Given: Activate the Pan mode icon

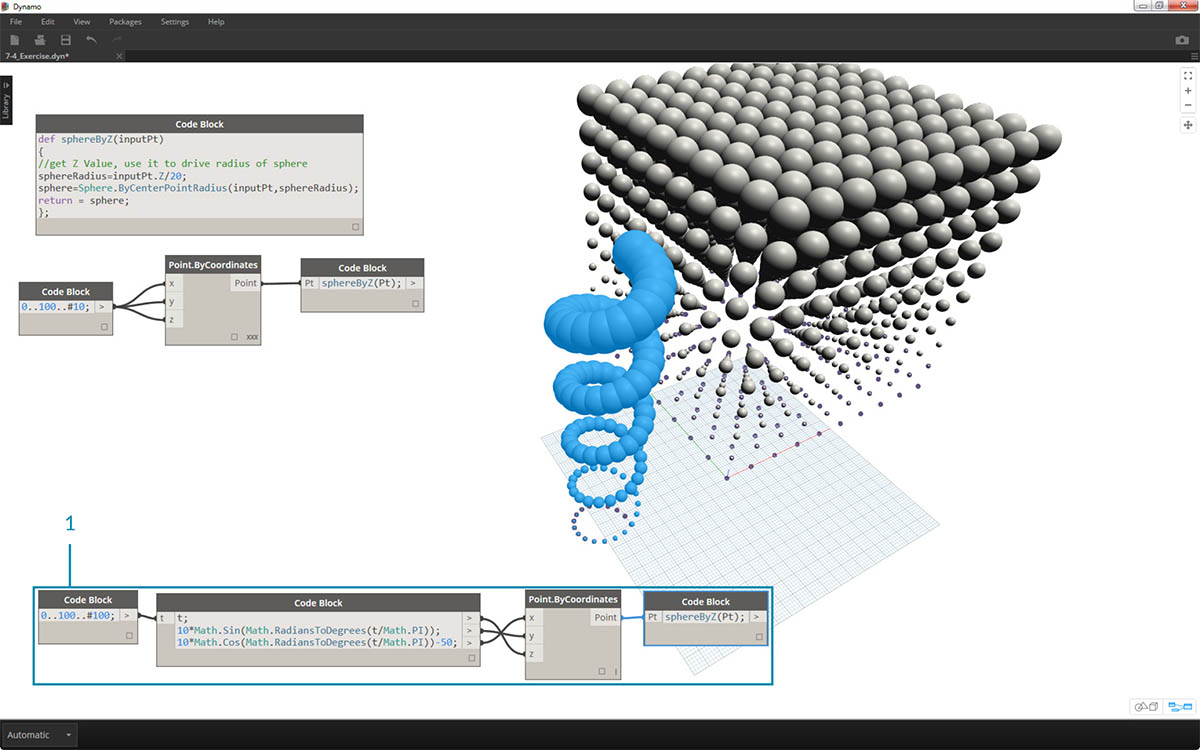Looking at the screenshot, I should click(x=1188, y=125).
